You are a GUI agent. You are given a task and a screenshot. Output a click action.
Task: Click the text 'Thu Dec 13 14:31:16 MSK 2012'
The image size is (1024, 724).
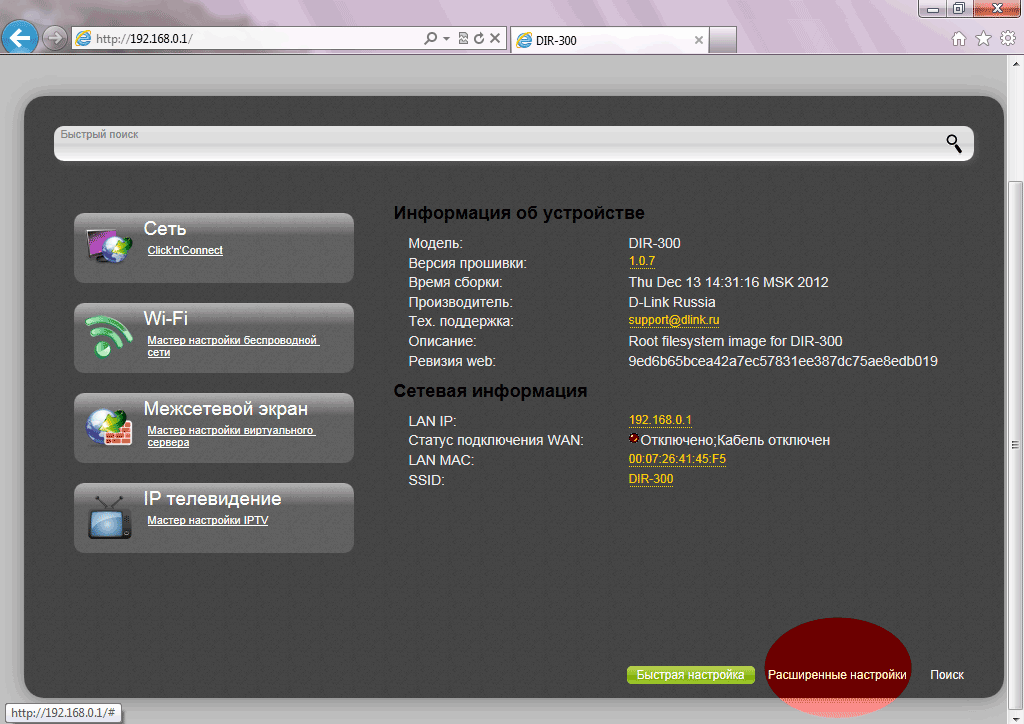[x=728, y=282]
